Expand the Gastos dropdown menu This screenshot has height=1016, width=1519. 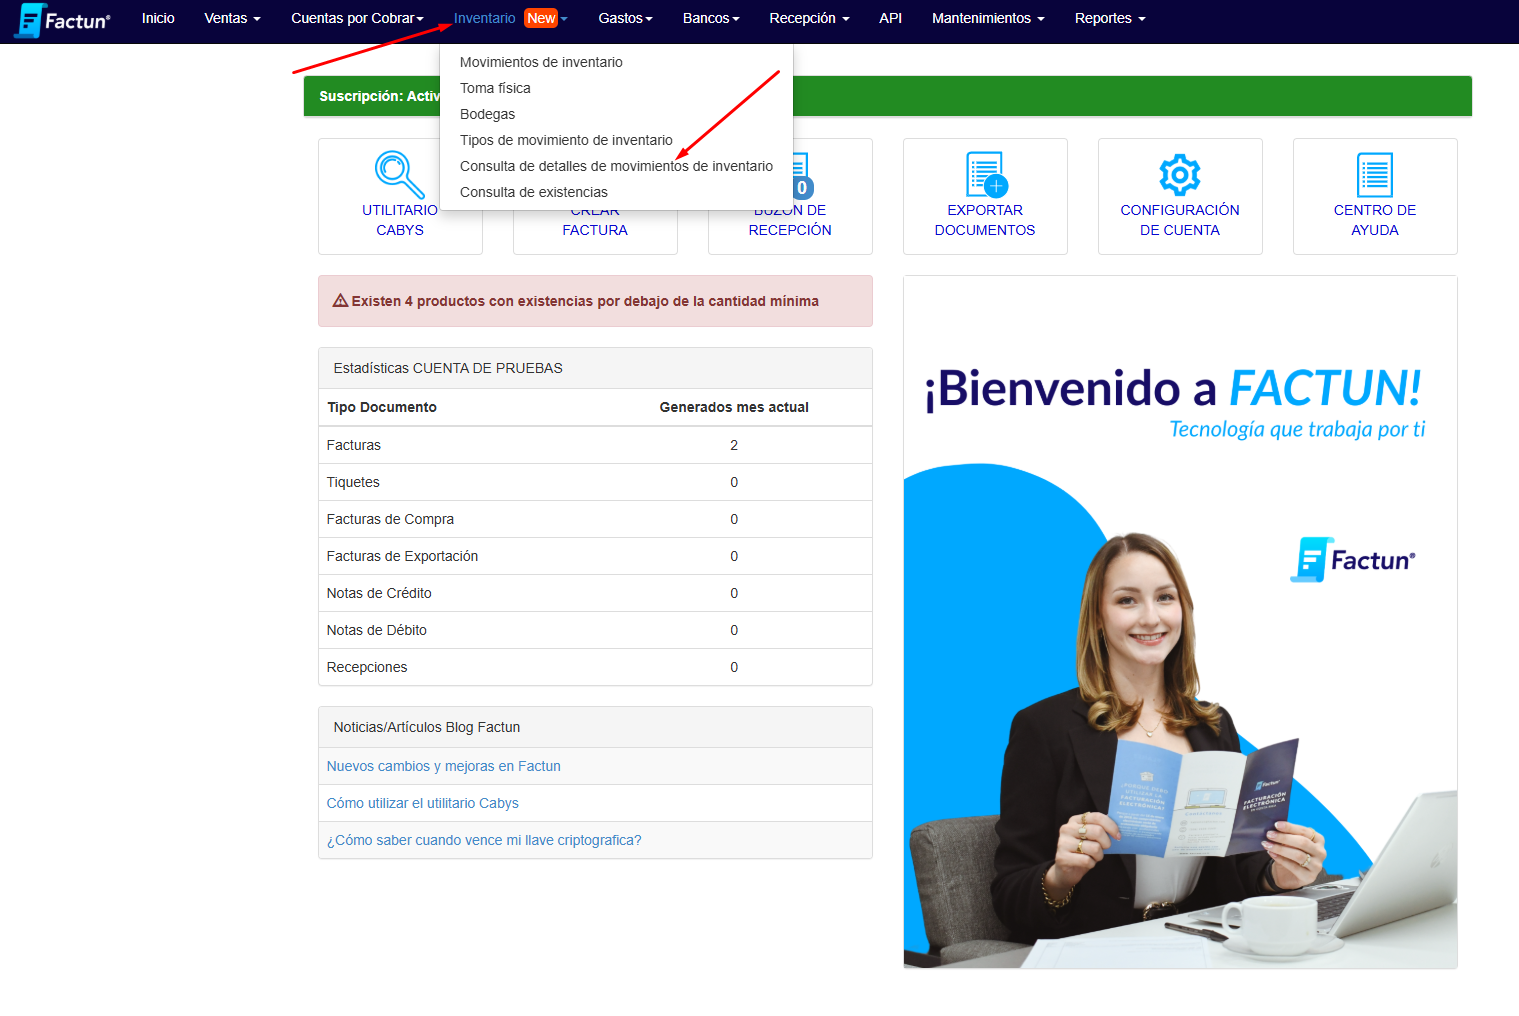(x=625, y=18)
